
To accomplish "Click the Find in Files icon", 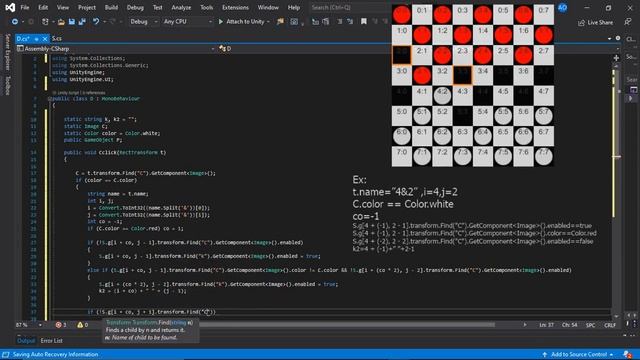I will (280, 22).
